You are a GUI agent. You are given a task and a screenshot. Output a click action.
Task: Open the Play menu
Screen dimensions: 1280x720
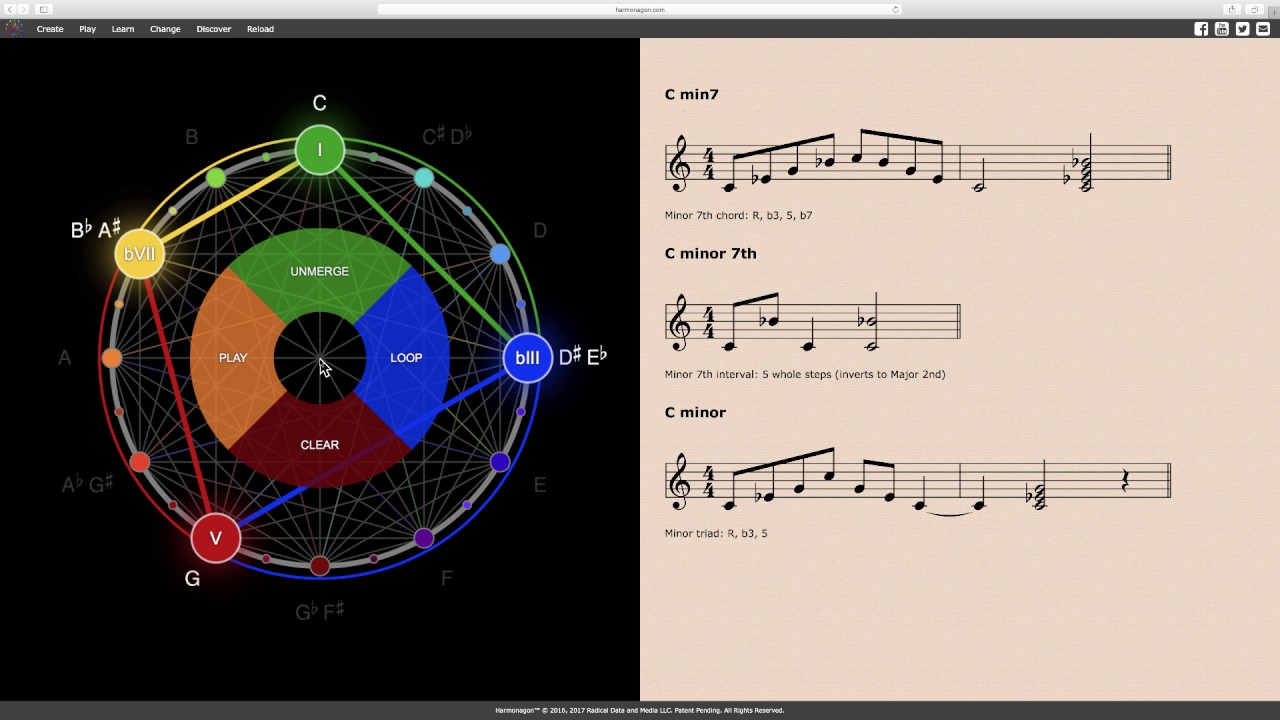[x=88, y=29]
